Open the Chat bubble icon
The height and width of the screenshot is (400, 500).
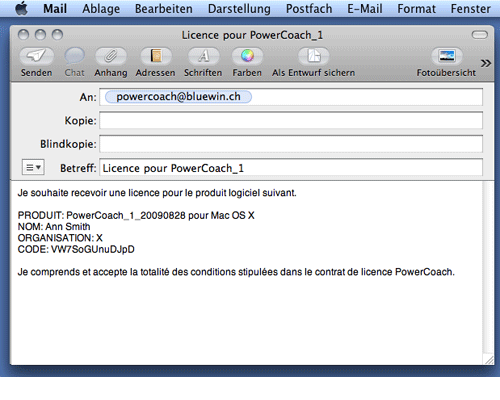[x=74, y=56]
